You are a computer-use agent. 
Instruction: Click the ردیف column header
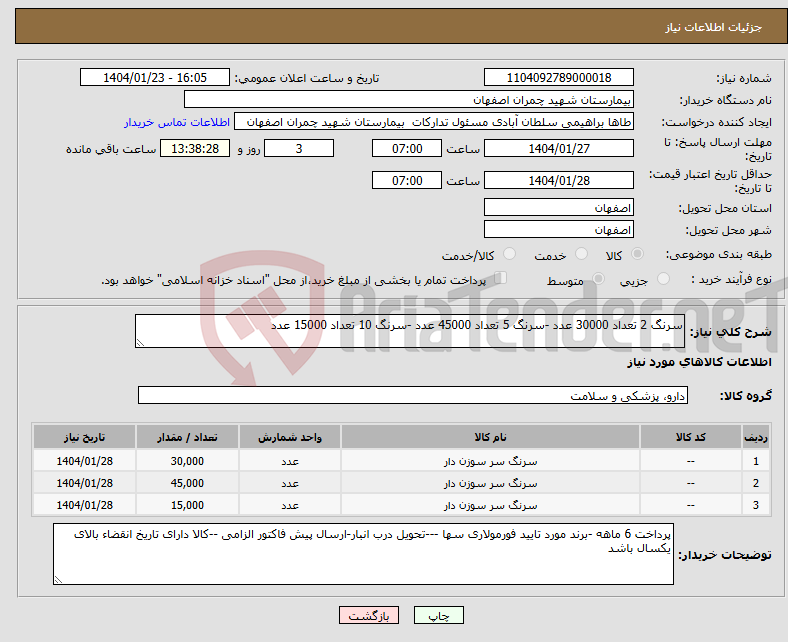pyautogui.click(x=756, y=437)
